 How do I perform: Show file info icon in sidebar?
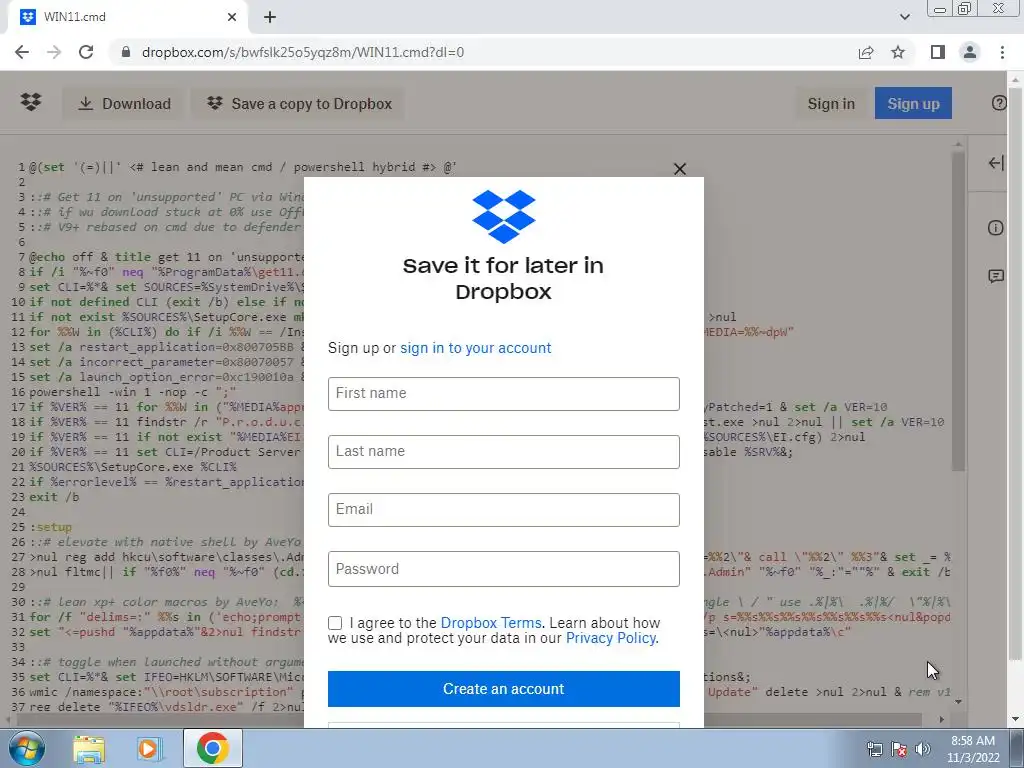995,227
